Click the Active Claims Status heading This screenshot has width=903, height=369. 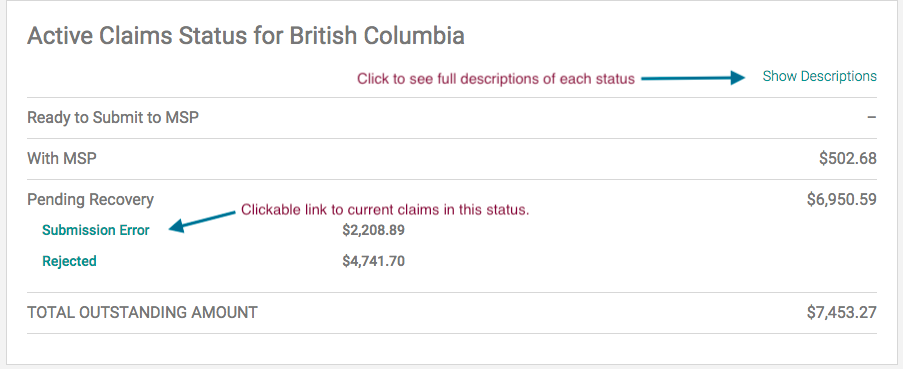pyautogui.click(x=246, y=36)
